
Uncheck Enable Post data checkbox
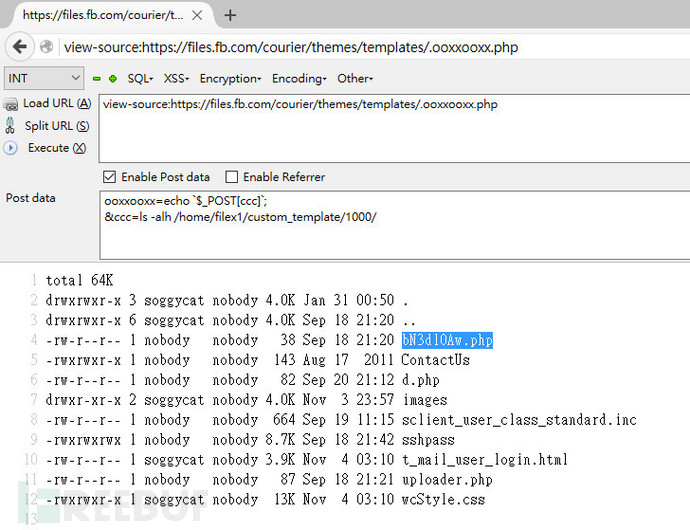(x=109, y=177)
